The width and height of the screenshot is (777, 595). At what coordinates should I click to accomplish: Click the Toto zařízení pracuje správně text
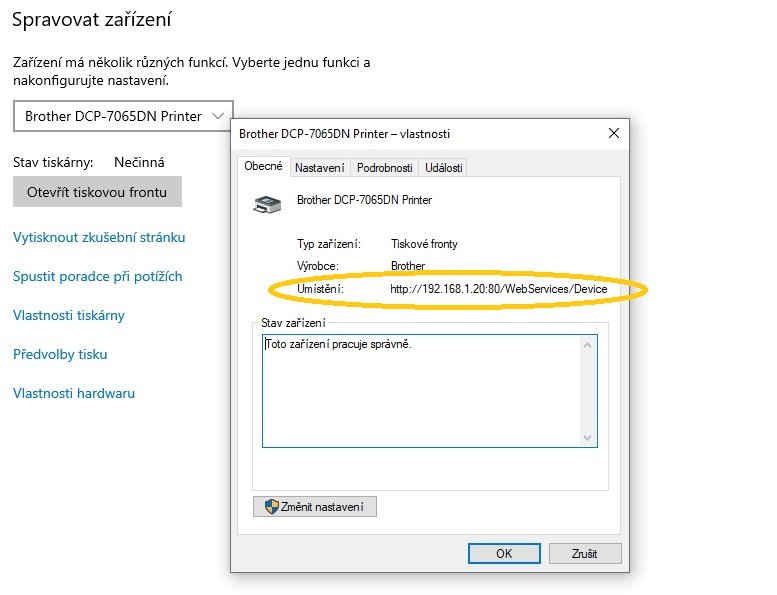pos(338,344)
